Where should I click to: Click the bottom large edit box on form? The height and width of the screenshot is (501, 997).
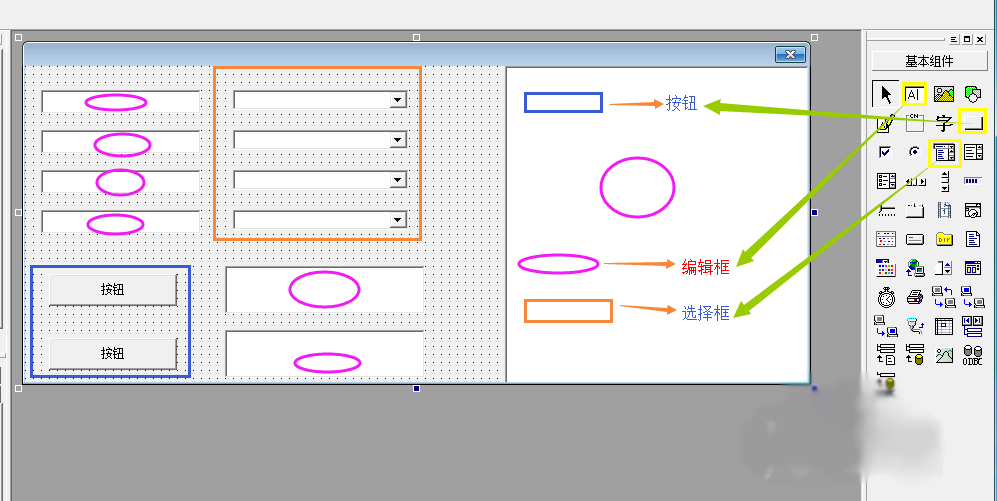(x=325, y=353)
